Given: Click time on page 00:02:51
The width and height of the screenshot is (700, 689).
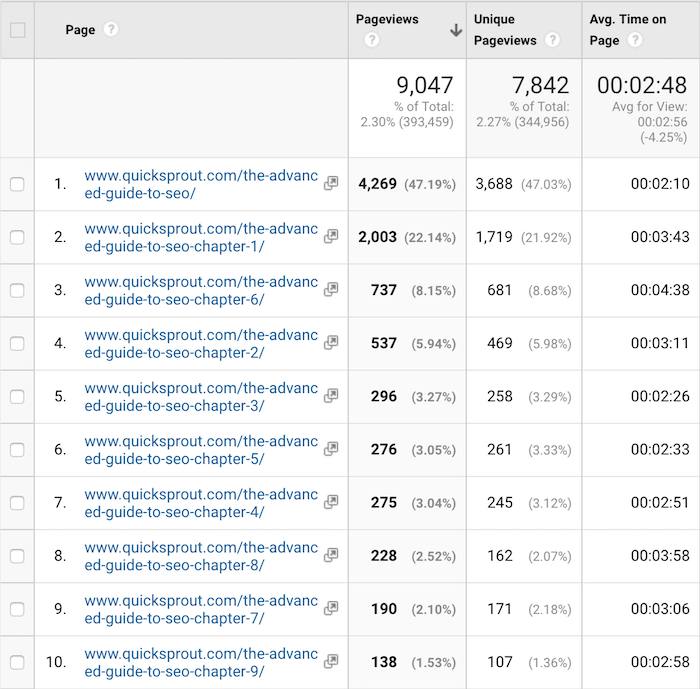Looking at the screenshot, I should coord(660,502).
